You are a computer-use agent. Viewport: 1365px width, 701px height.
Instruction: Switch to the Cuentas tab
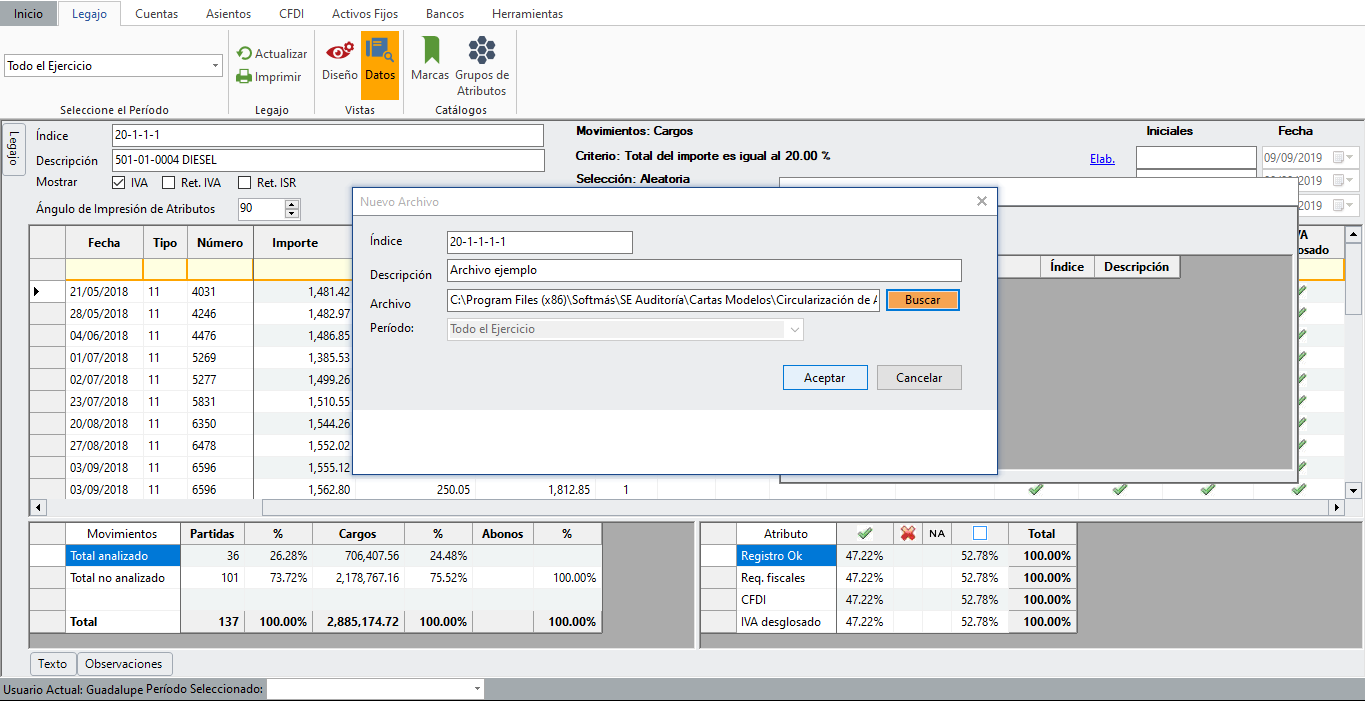156,14
